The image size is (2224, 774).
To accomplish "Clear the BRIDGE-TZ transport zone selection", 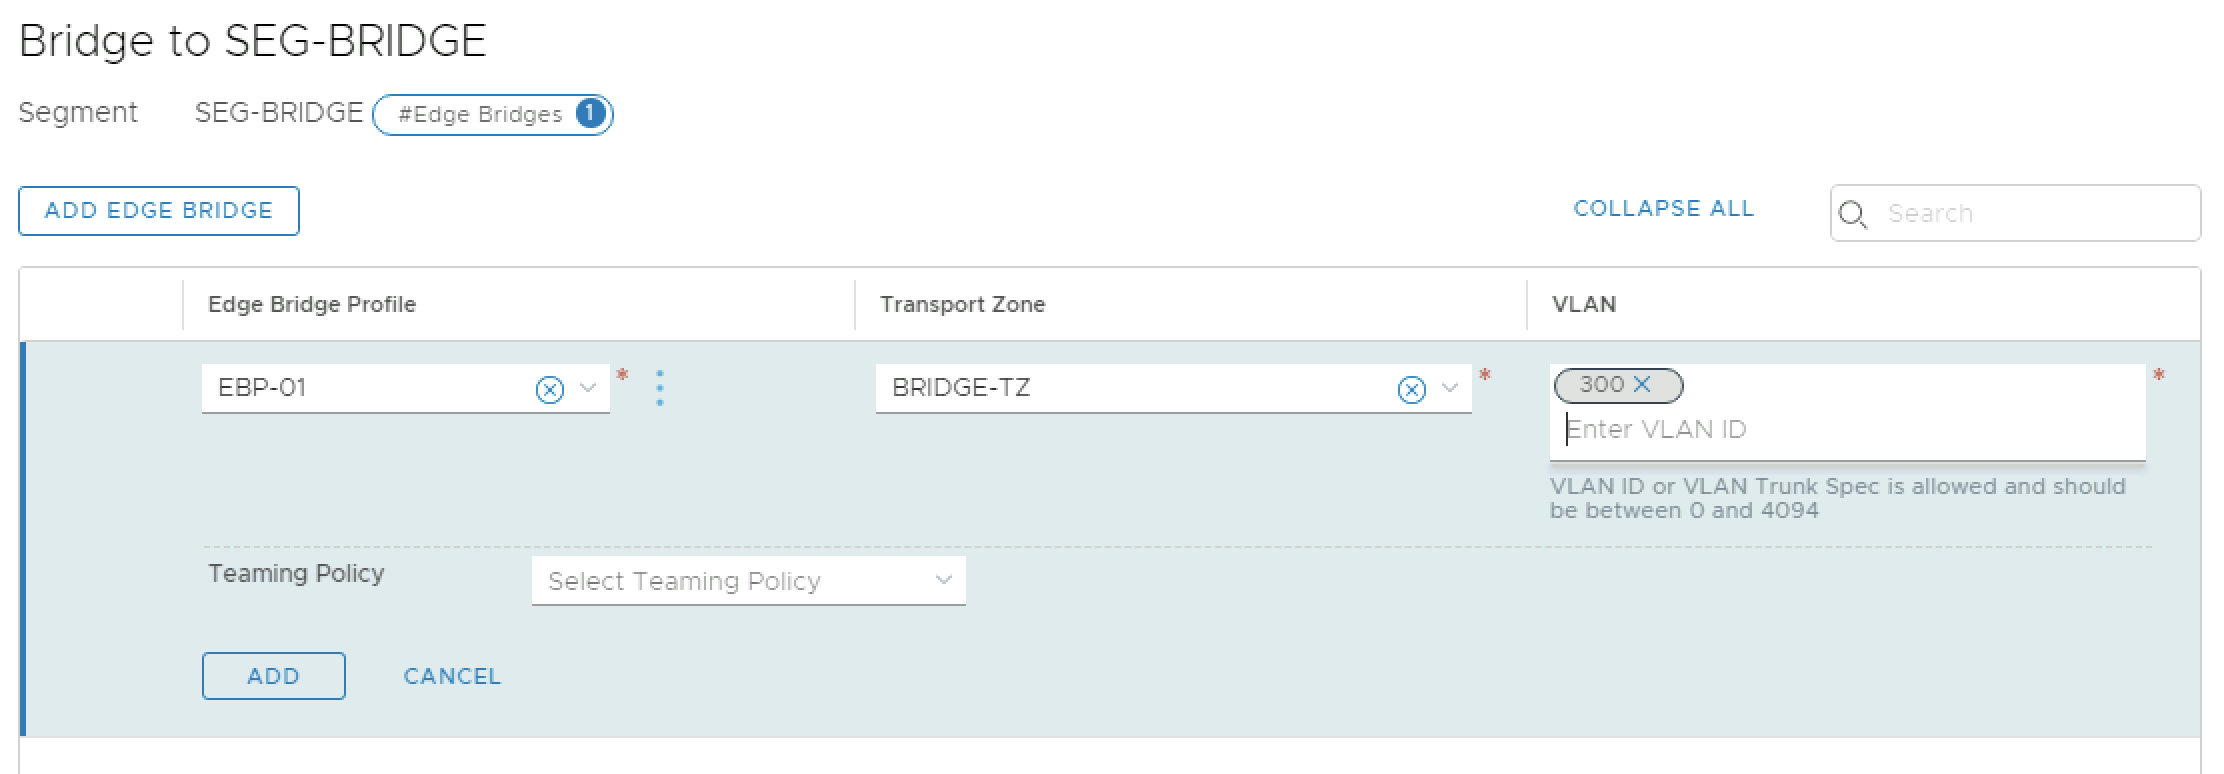I will coord(1411,390).
